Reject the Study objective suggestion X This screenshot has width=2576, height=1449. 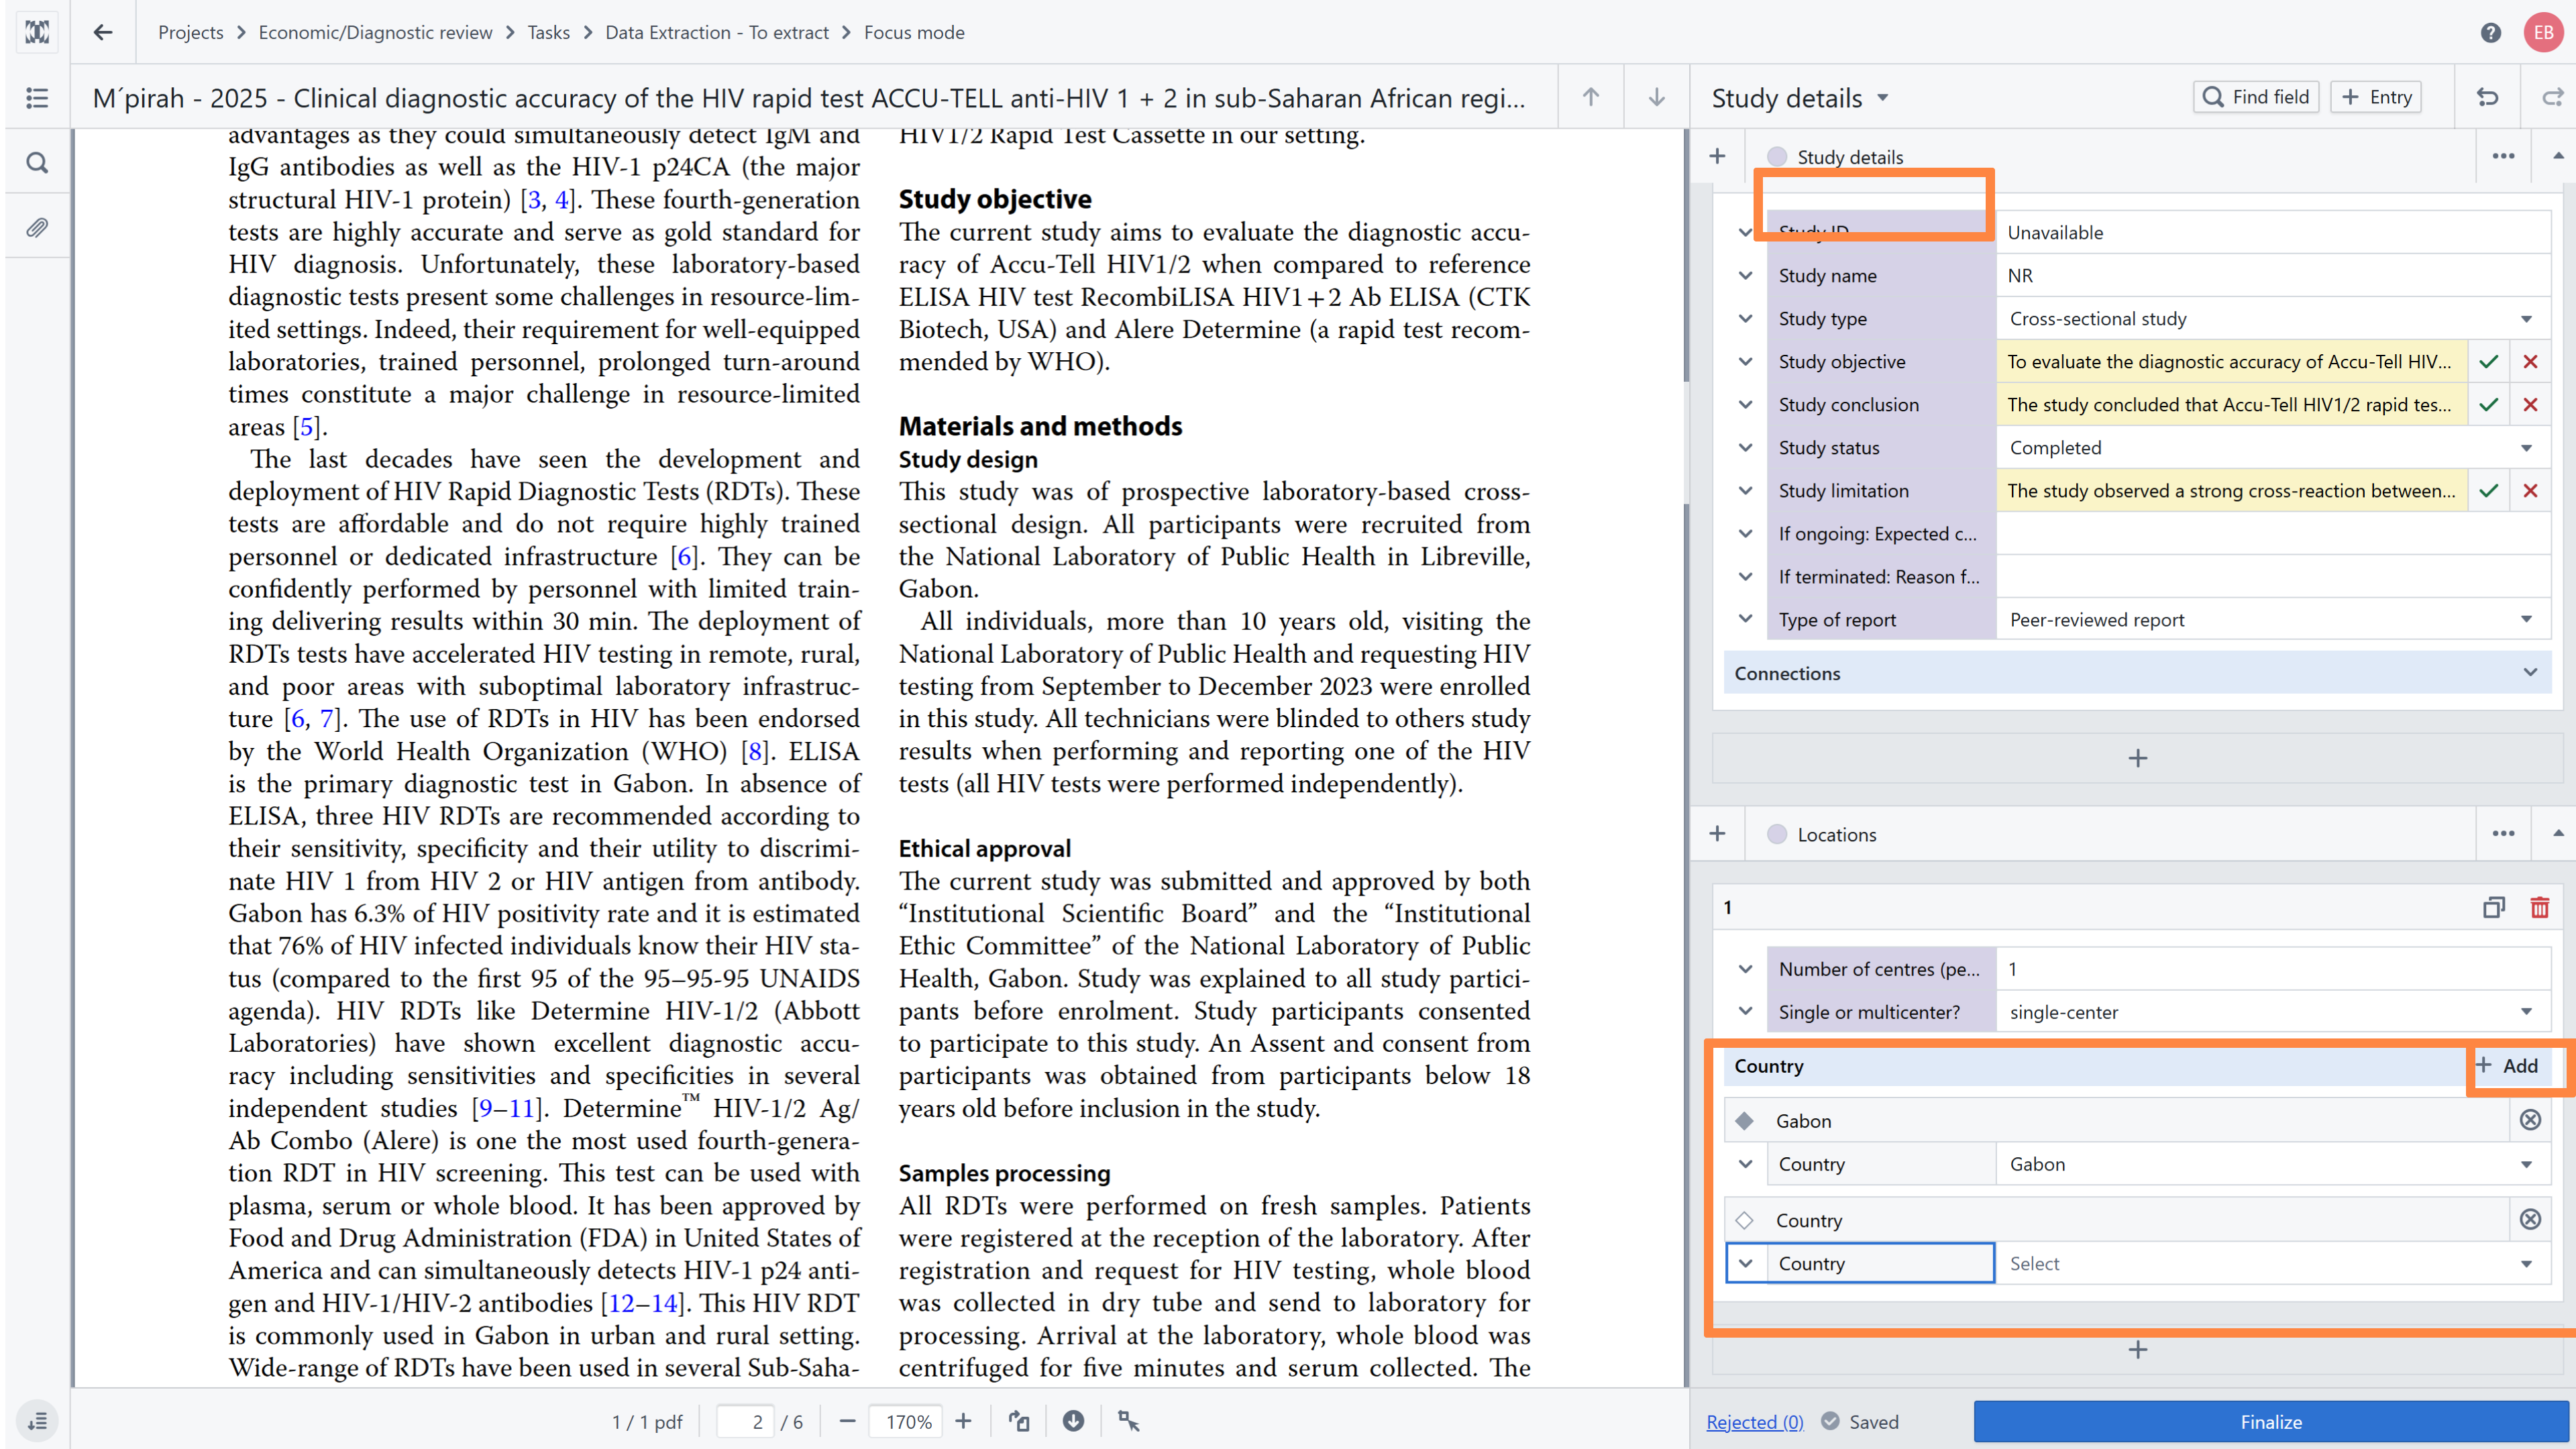(x=2530, y=362)
